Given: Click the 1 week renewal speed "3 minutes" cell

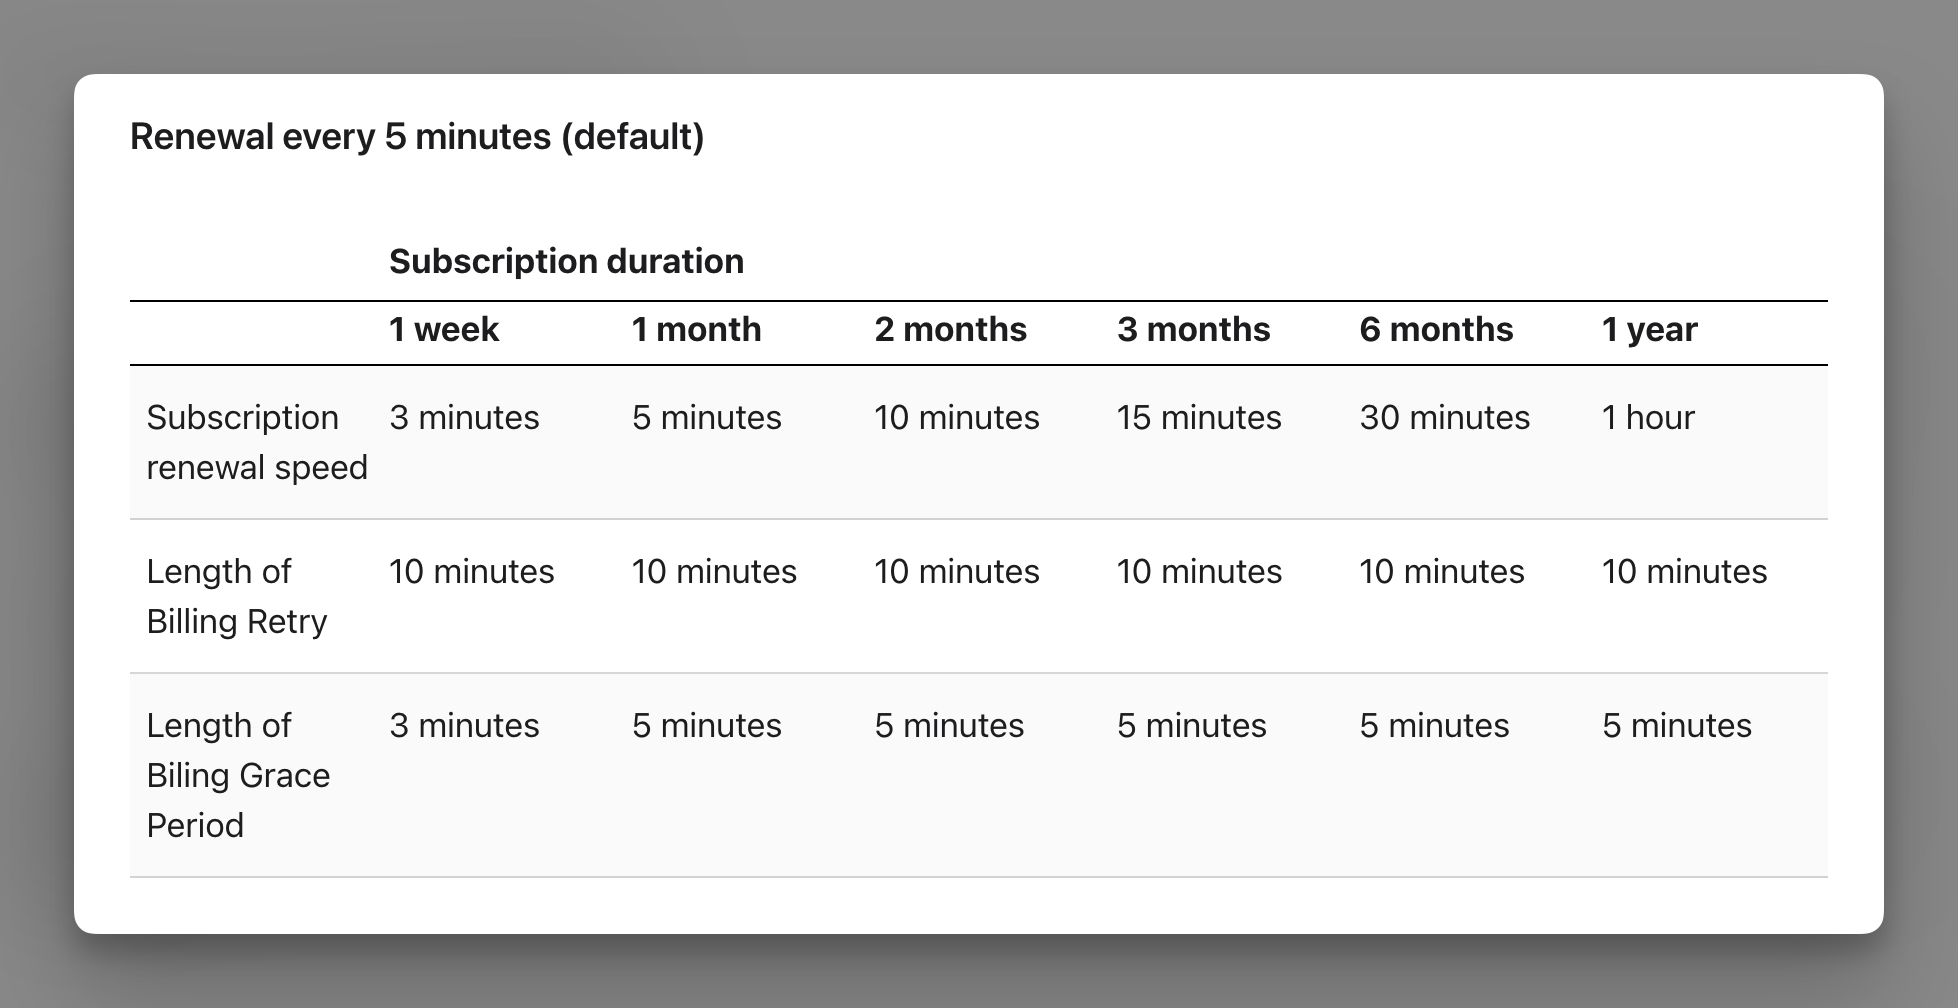Looking at the screenshot, I should 464,418.
